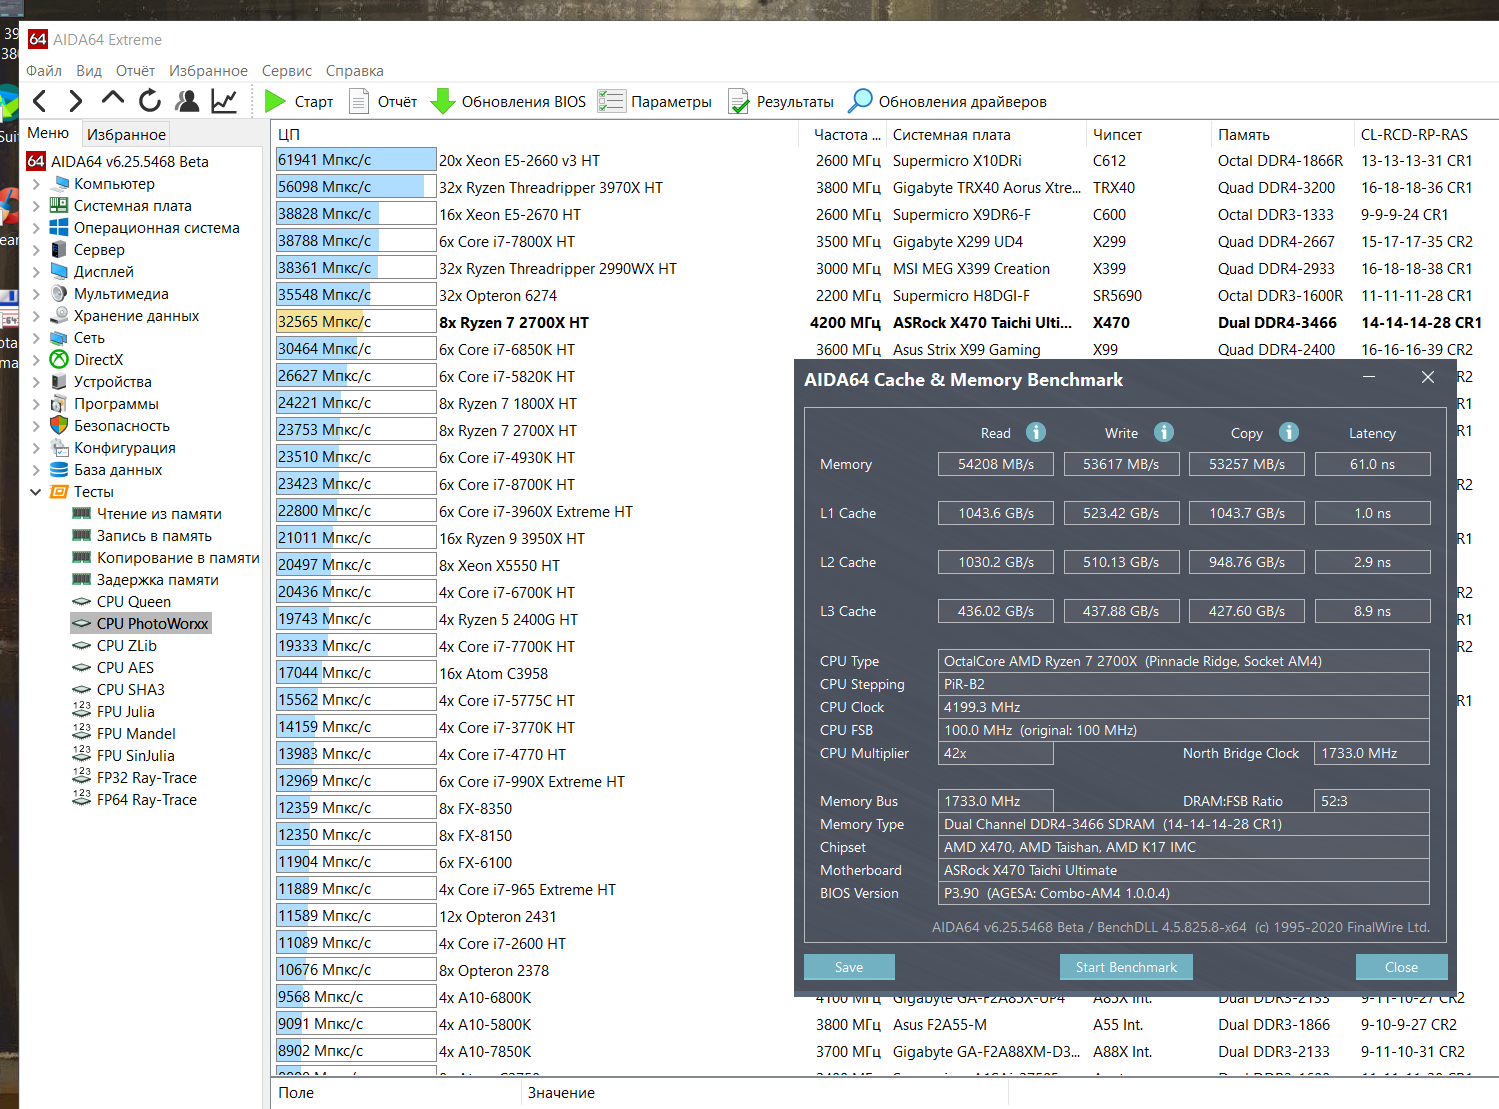Click the Обновления драйверов magnifier icon

[x=860, y=101]
